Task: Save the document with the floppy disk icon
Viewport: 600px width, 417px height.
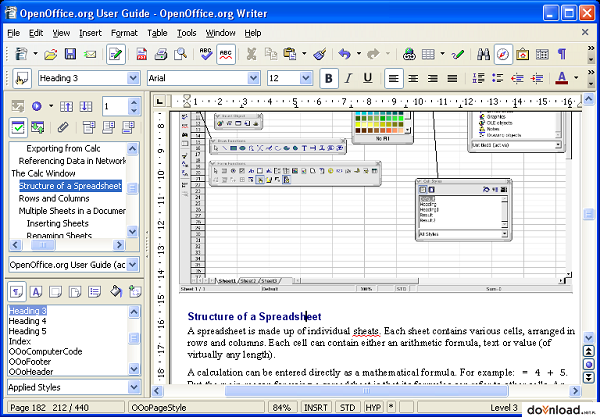Action: [70, 54]
